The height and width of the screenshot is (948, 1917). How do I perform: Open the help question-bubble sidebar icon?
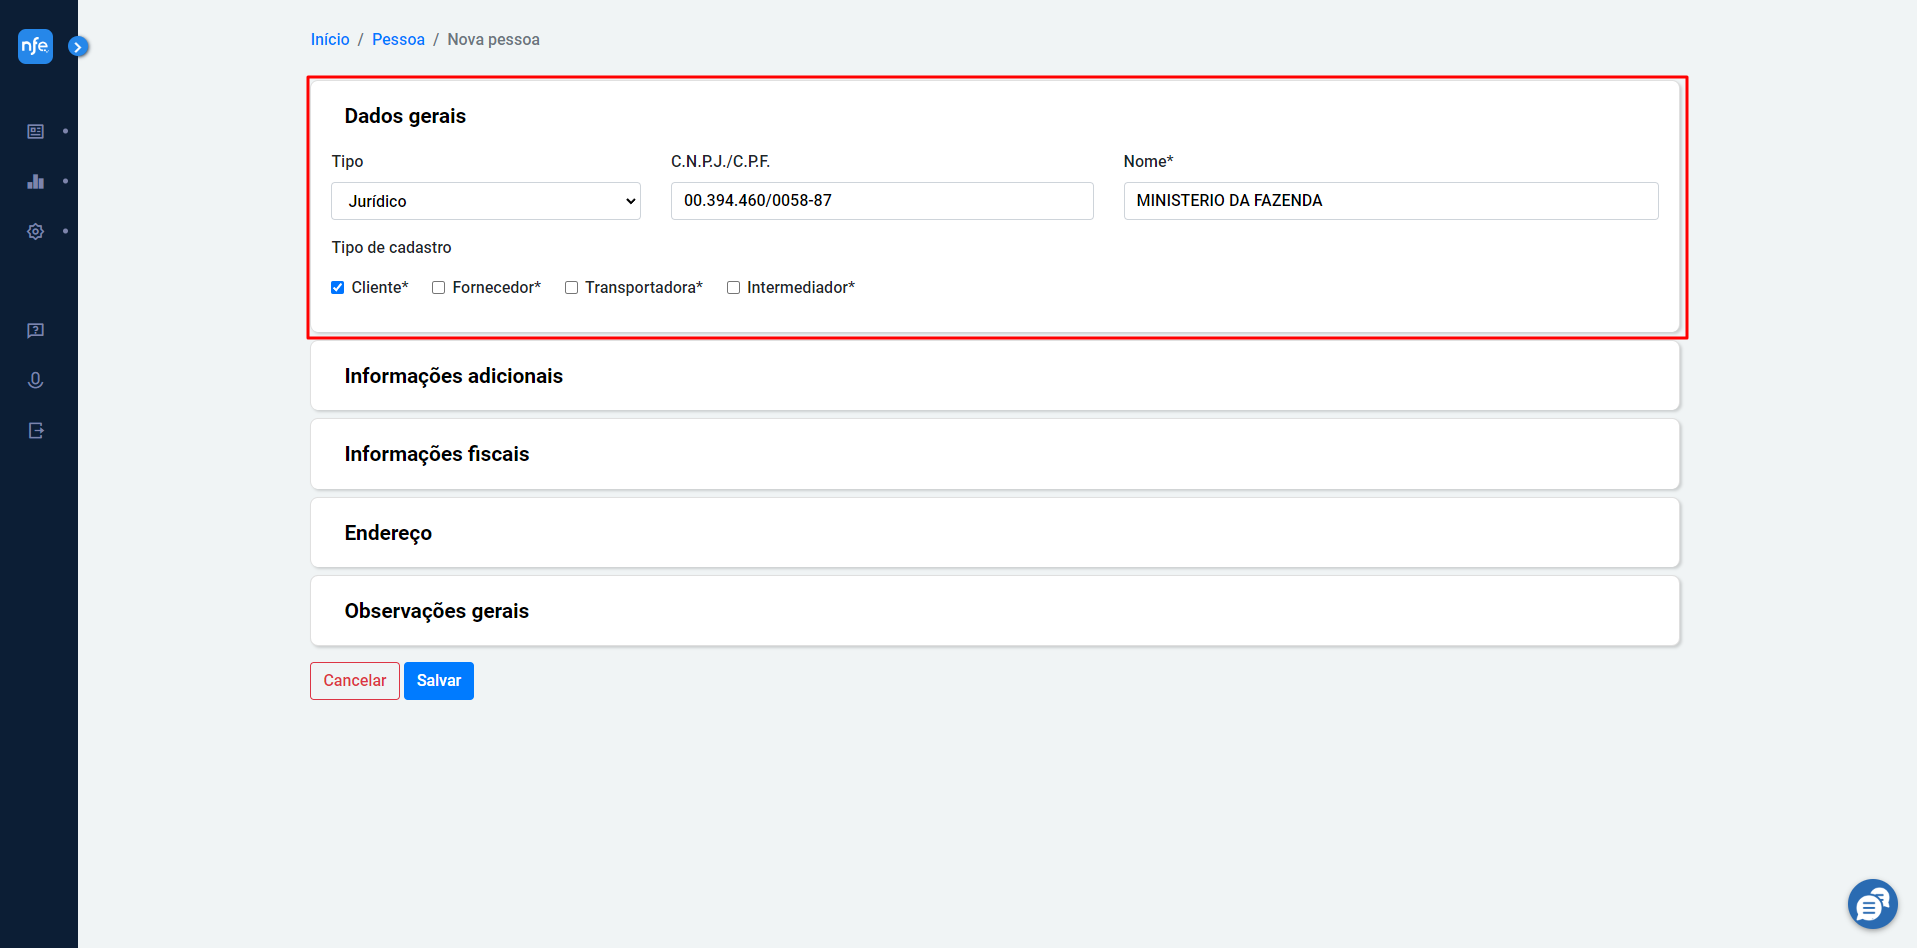tap(36, 331)
